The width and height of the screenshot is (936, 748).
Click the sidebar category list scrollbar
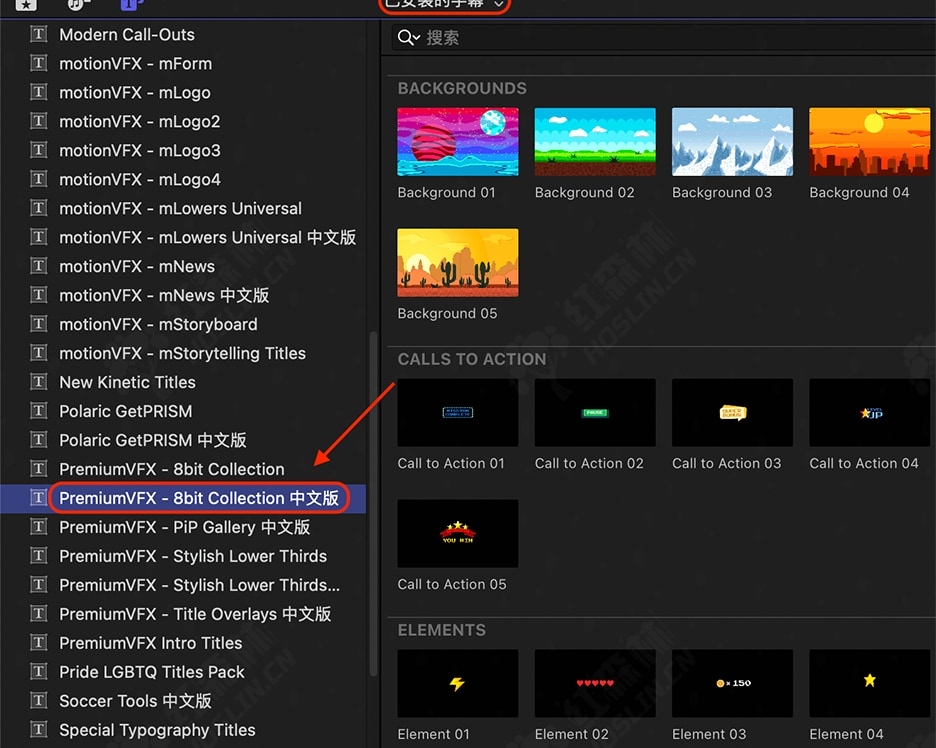coord(374,504)
